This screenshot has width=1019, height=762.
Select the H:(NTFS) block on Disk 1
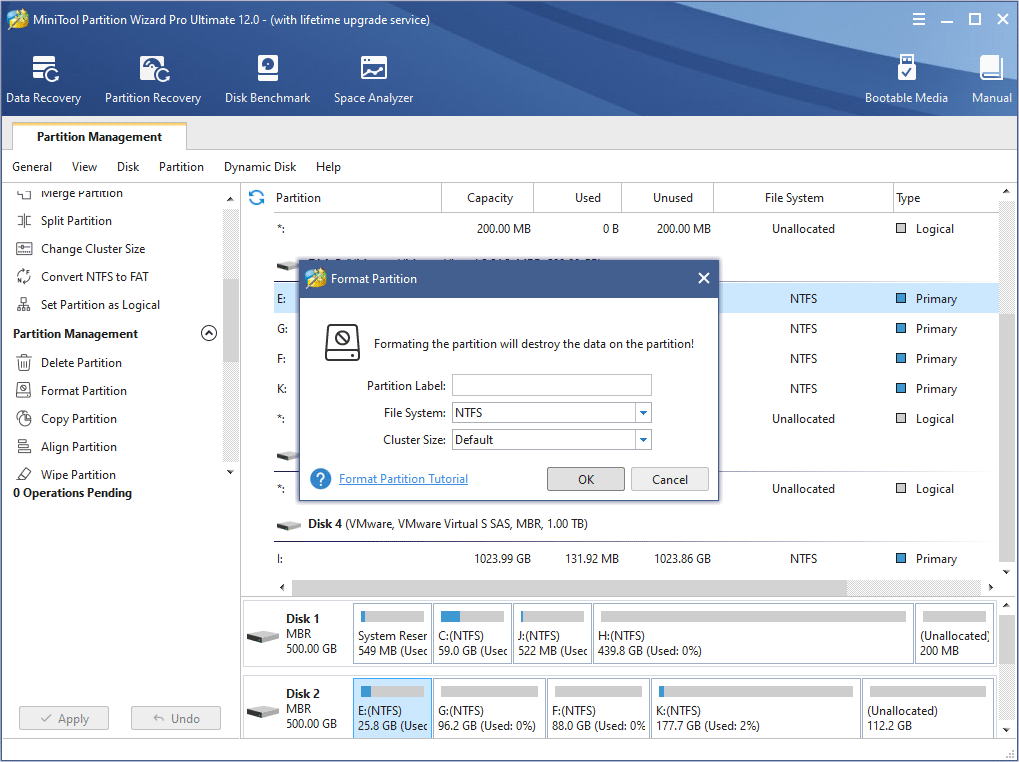(x=753, y=634)
